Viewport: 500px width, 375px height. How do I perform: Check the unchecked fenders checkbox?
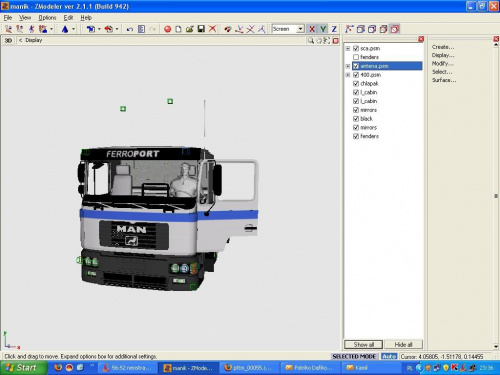356,57
